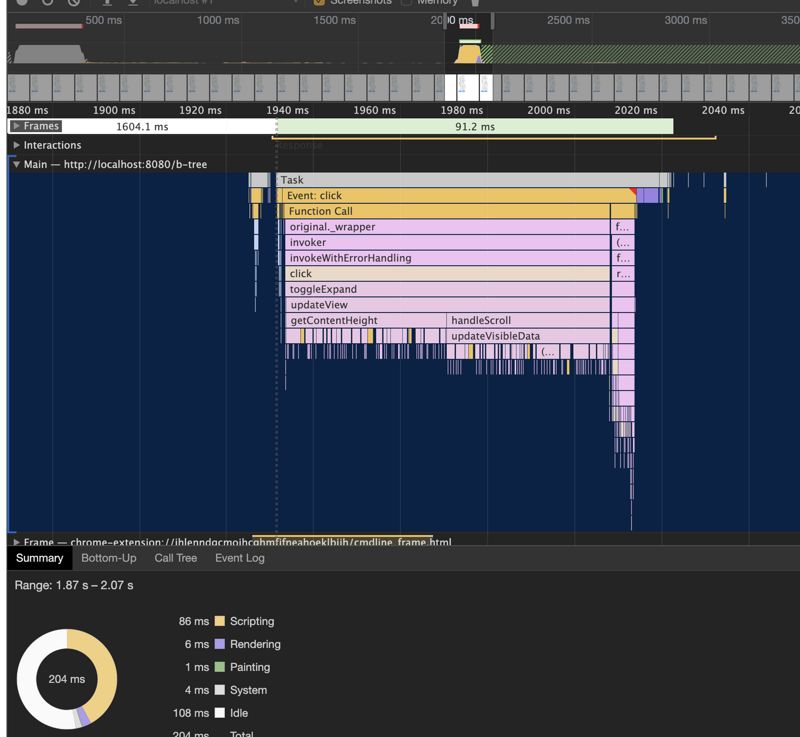This screenshot has width=800, height=737.
Task: Click the clear recording icon
Action: click(74, 2)
